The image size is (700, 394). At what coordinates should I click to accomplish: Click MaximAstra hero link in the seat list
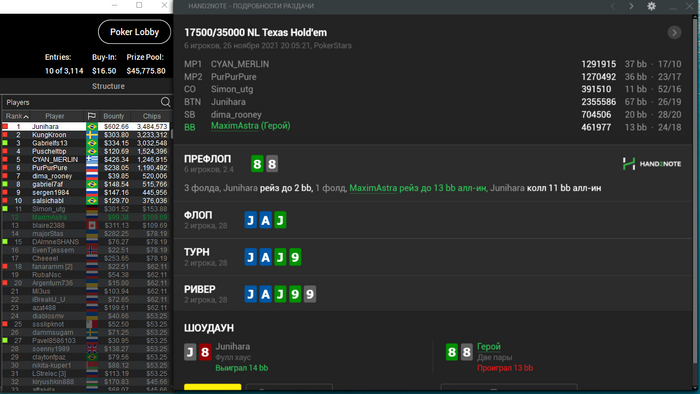234,126
